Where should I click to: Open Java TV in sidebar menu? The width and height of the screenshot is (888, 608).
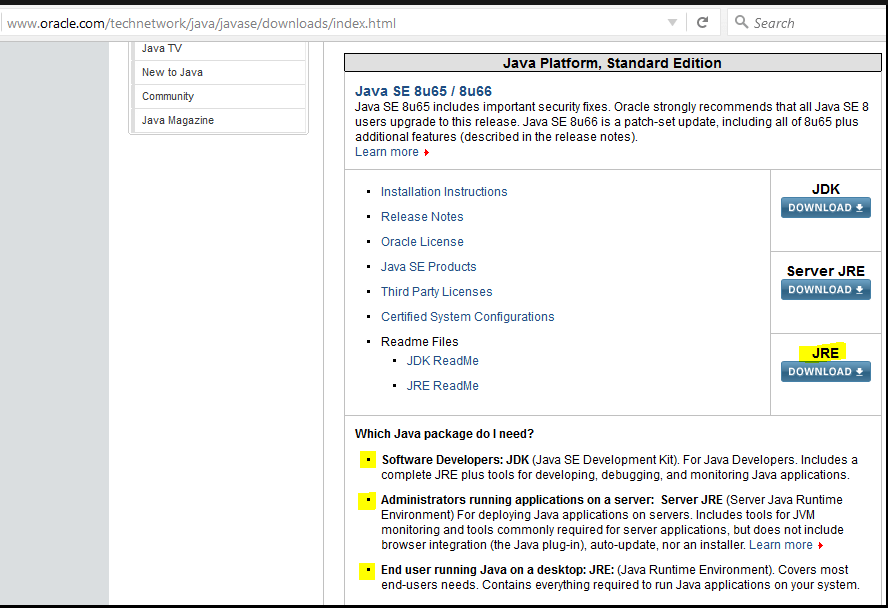pyautogui.click(x=162, y=48)
